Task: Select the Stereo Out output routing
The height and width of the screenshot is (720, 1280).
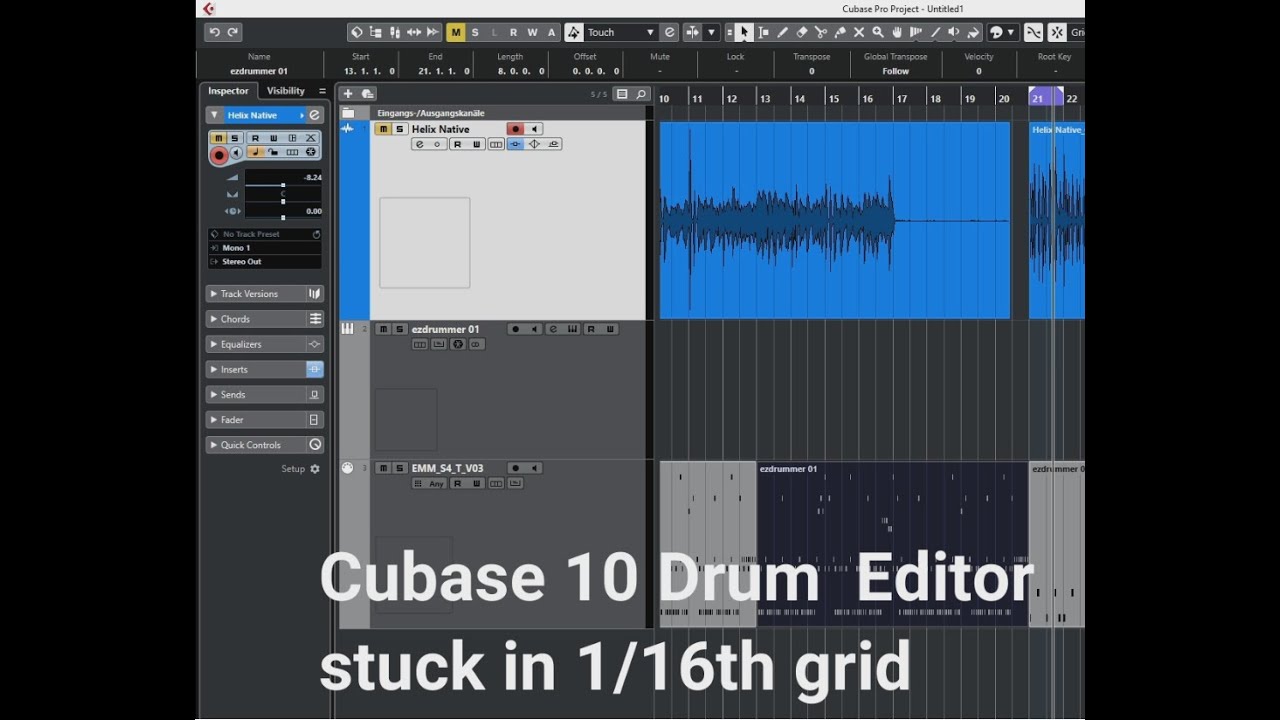Action: click(265, 262)
